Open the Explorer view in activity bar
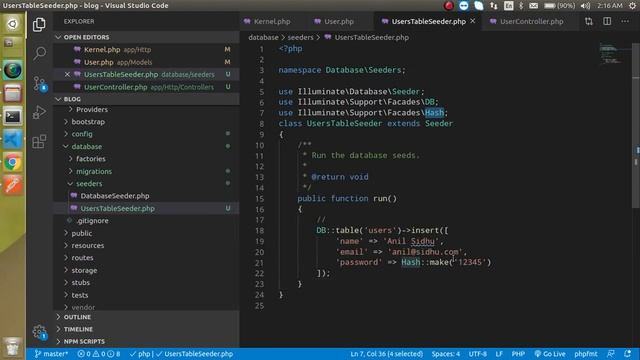The width and height of the screenshot is (640, 360). click(x=39, y=24)
